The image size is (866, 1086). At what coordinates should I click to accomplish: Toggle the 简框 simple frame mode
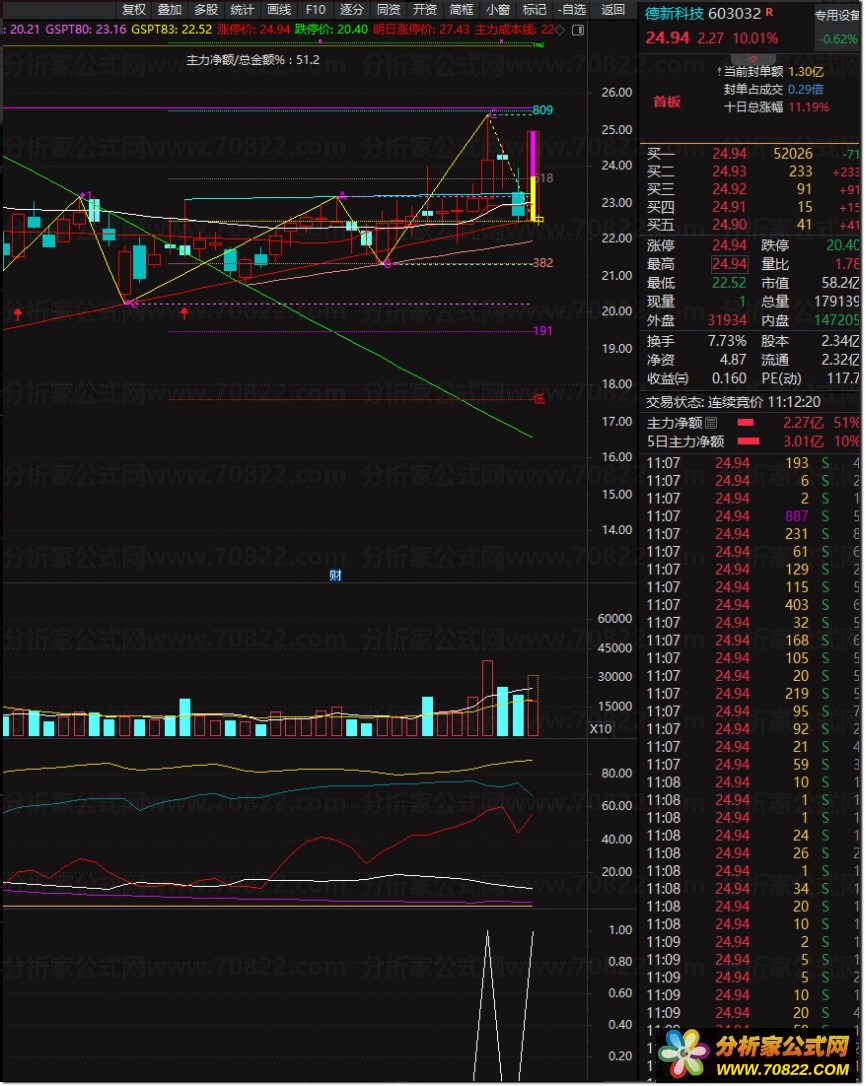[461, 9]
